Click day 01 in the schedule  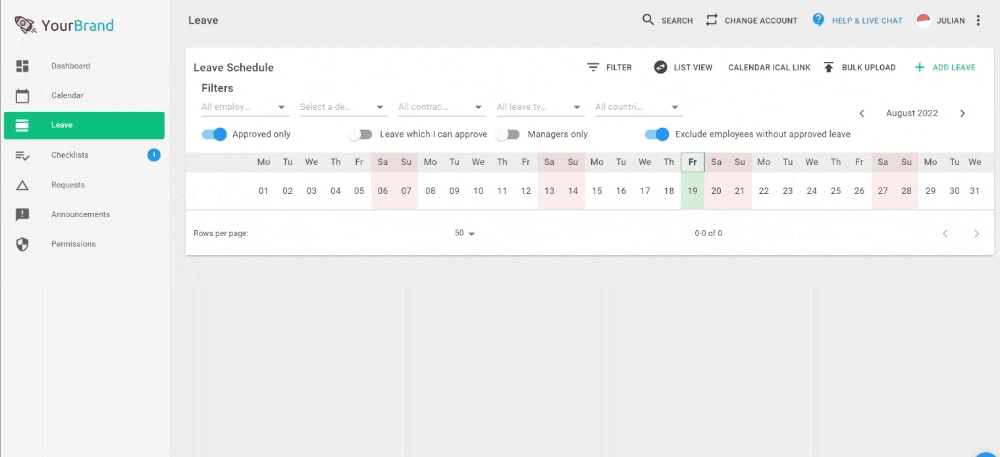click(x=263, y=191)
